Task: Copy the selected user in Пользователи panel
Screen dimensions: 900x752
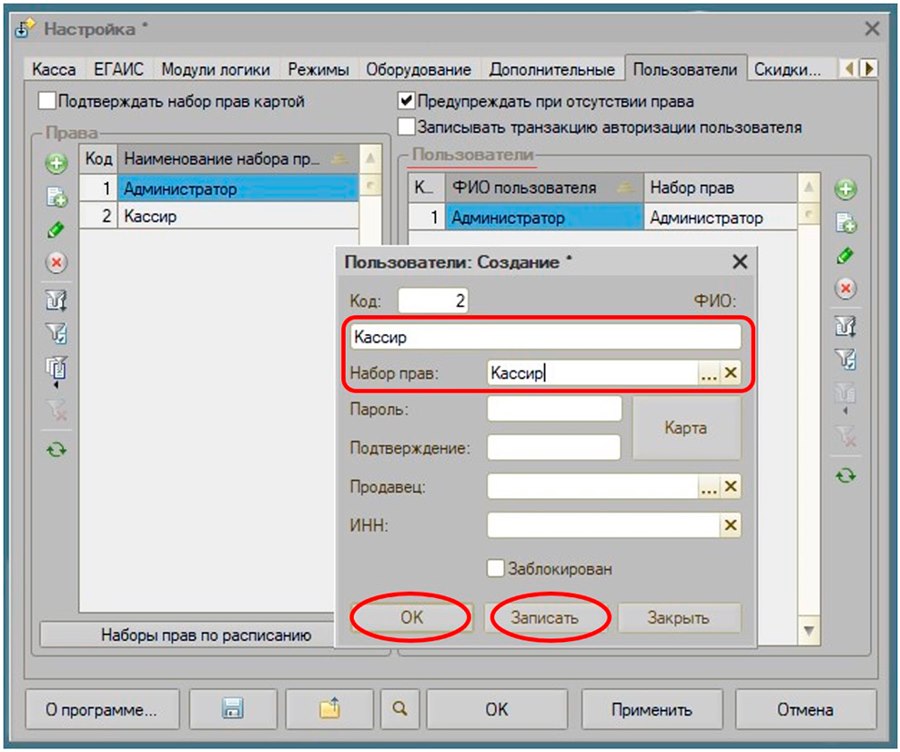Action: click(x=845, y=223)
